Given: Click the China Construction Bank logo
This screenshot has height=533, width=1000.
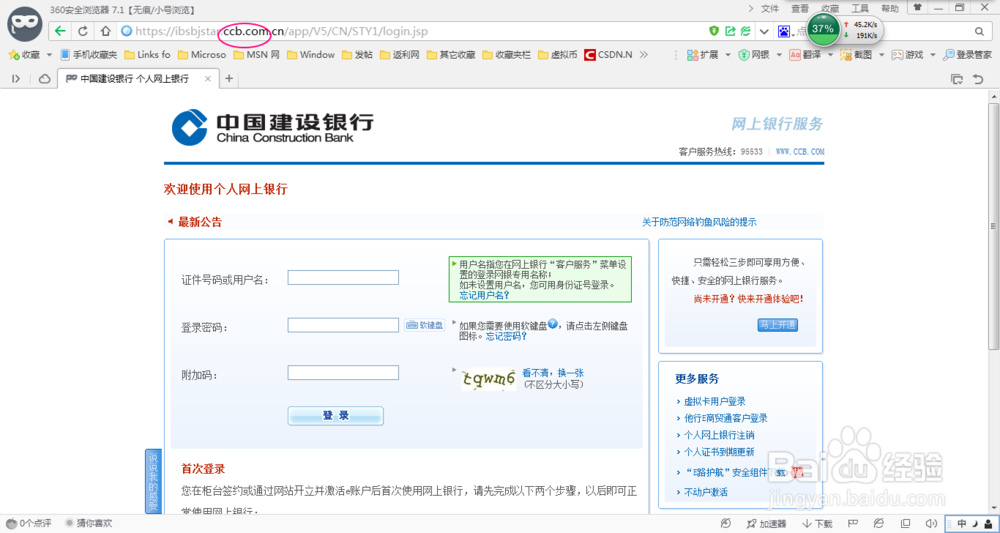Looking at the screenshot, I should (272, 127).
